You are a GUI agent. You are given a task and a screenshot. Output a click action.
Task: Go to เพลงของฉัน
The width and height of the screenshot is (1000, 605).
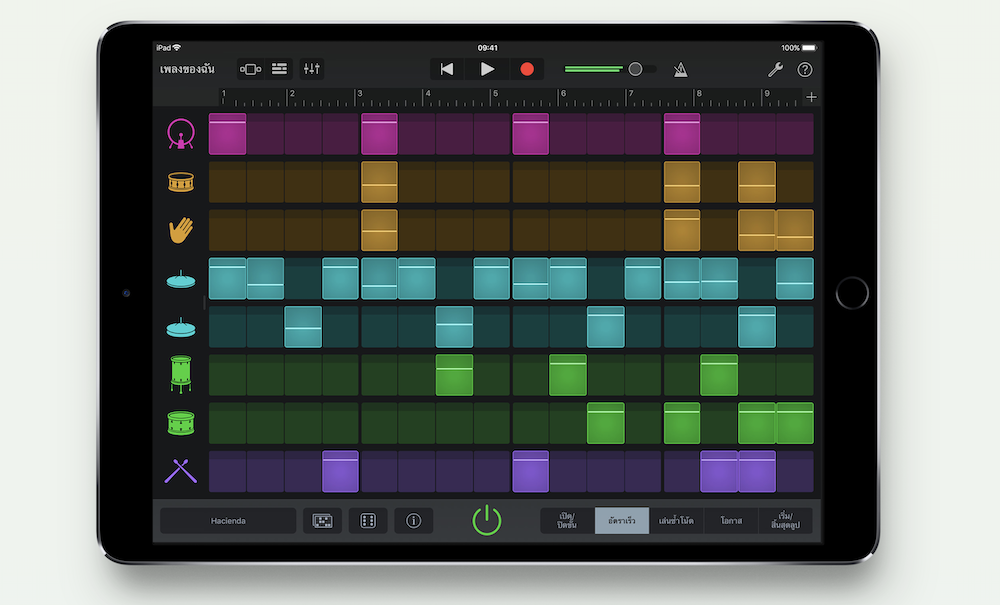point(187,69)
